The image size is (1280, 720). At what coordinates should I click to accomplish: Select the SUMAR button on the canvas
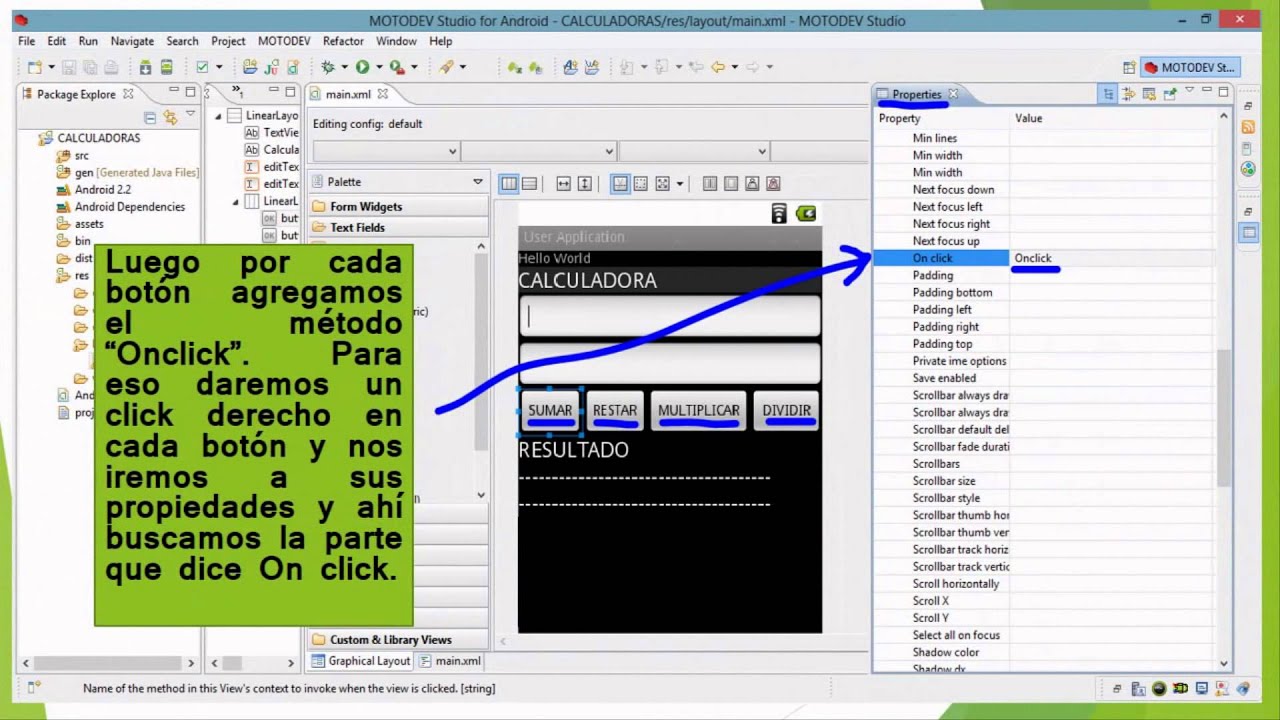point(550,411)
